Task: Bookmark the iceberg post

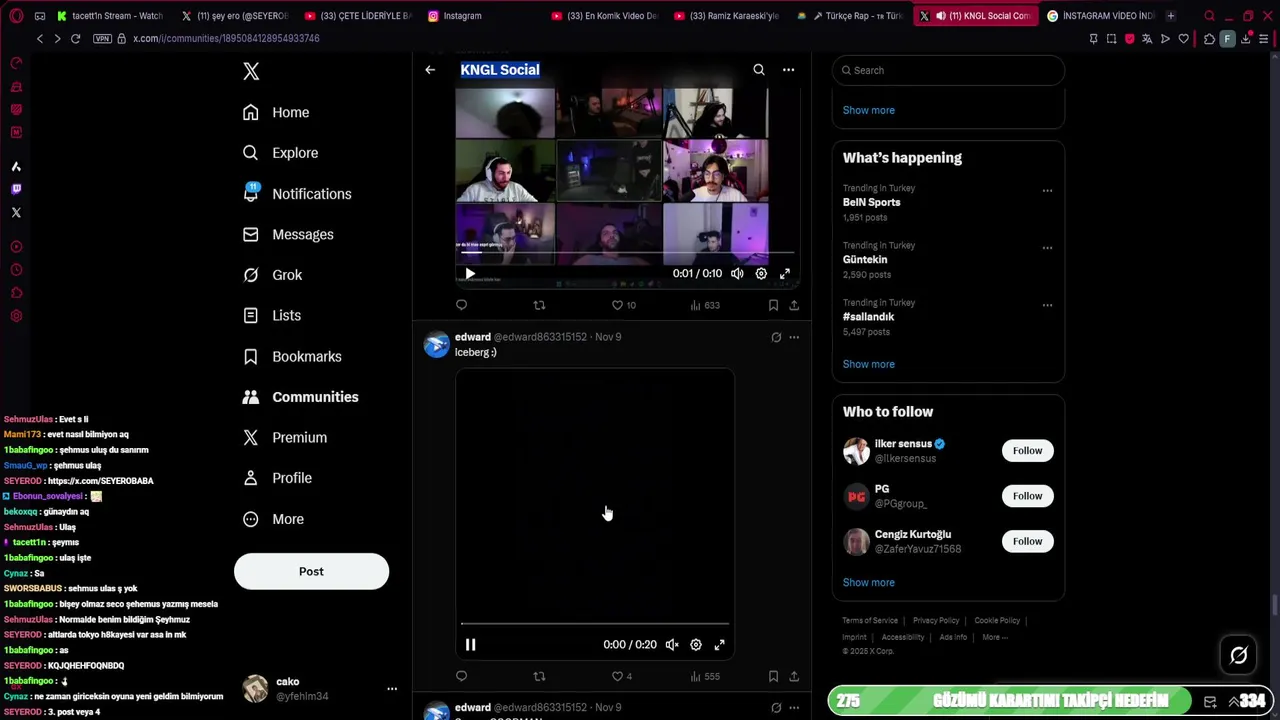Action: pyautogui.click(x=773, y=677)
